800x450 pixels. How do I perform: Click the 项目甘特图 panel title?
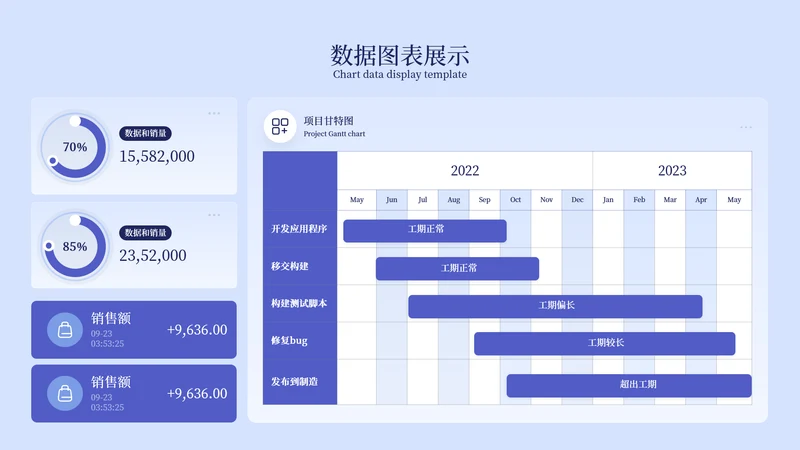[329, 121]
